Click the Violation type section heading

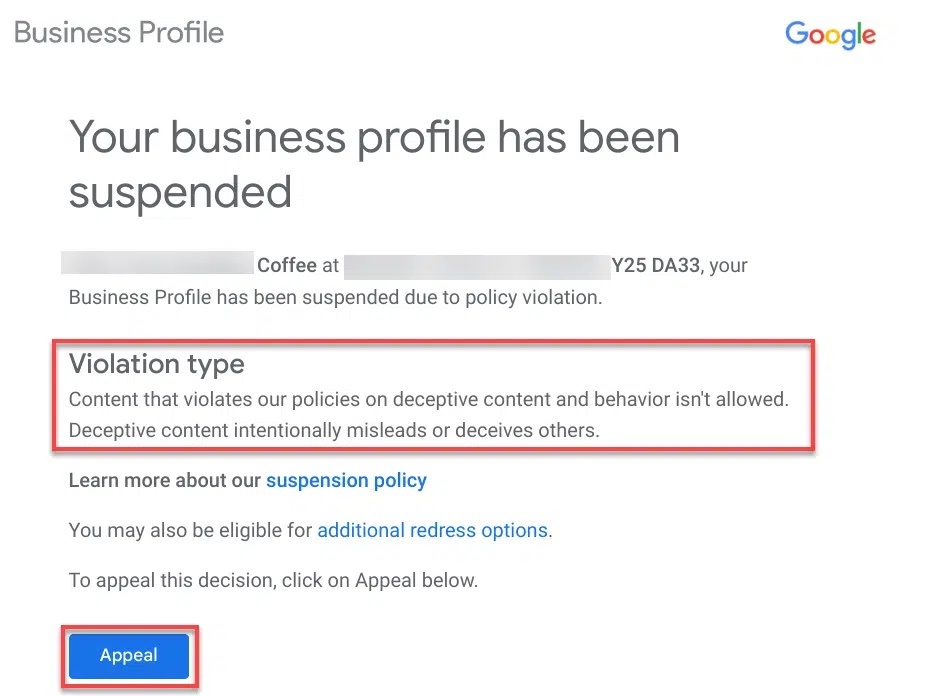click(x=156, y=364)
